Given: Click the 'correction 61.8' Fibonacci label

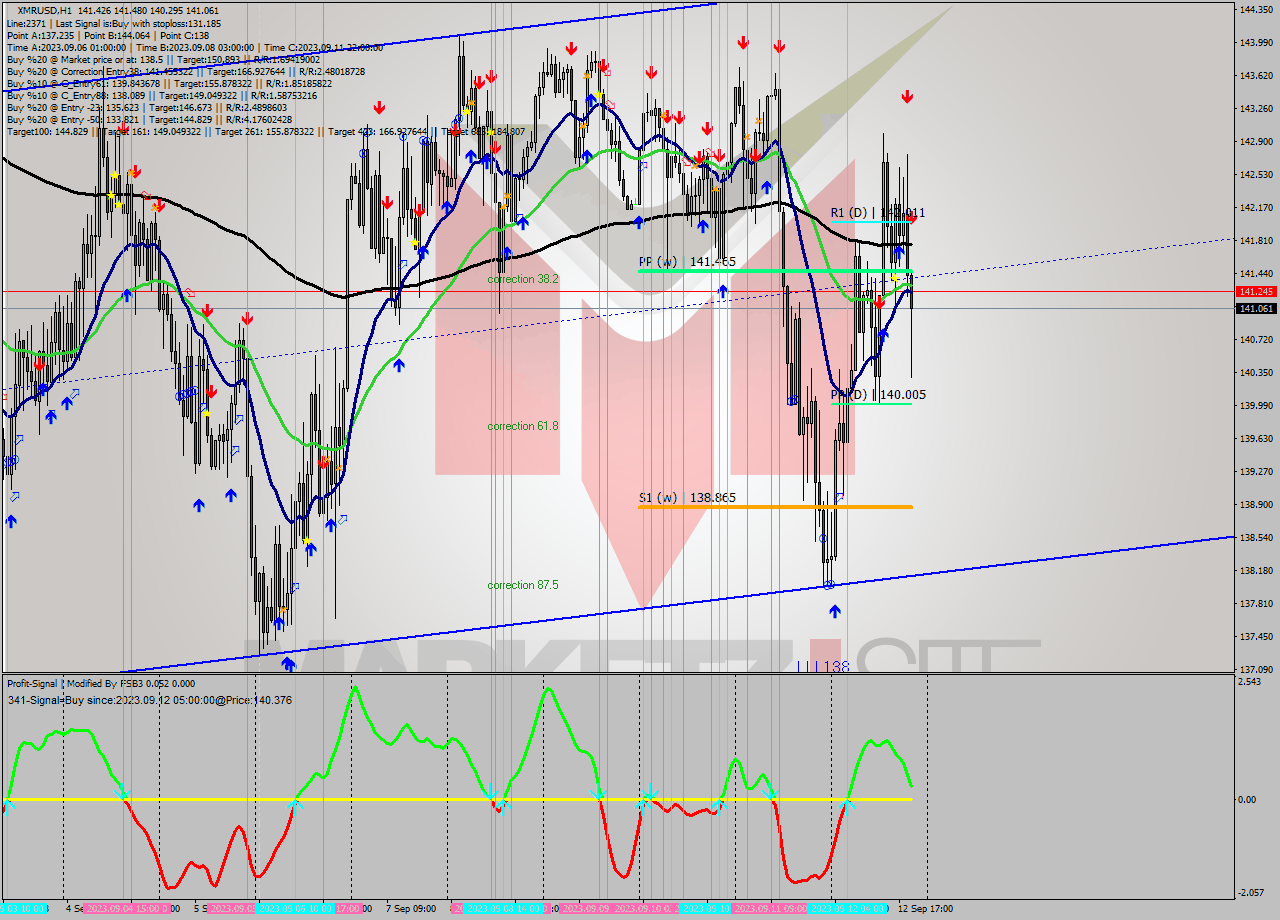Looking at the screenshot, I should [x=523, y=426].
